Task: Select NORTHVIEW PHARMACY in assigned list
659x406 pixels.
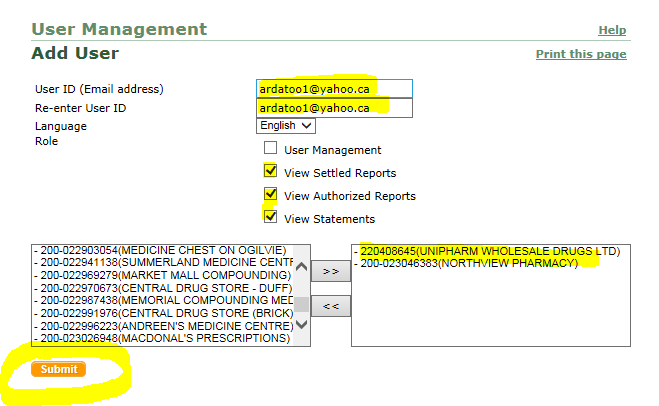Action: 467,263
